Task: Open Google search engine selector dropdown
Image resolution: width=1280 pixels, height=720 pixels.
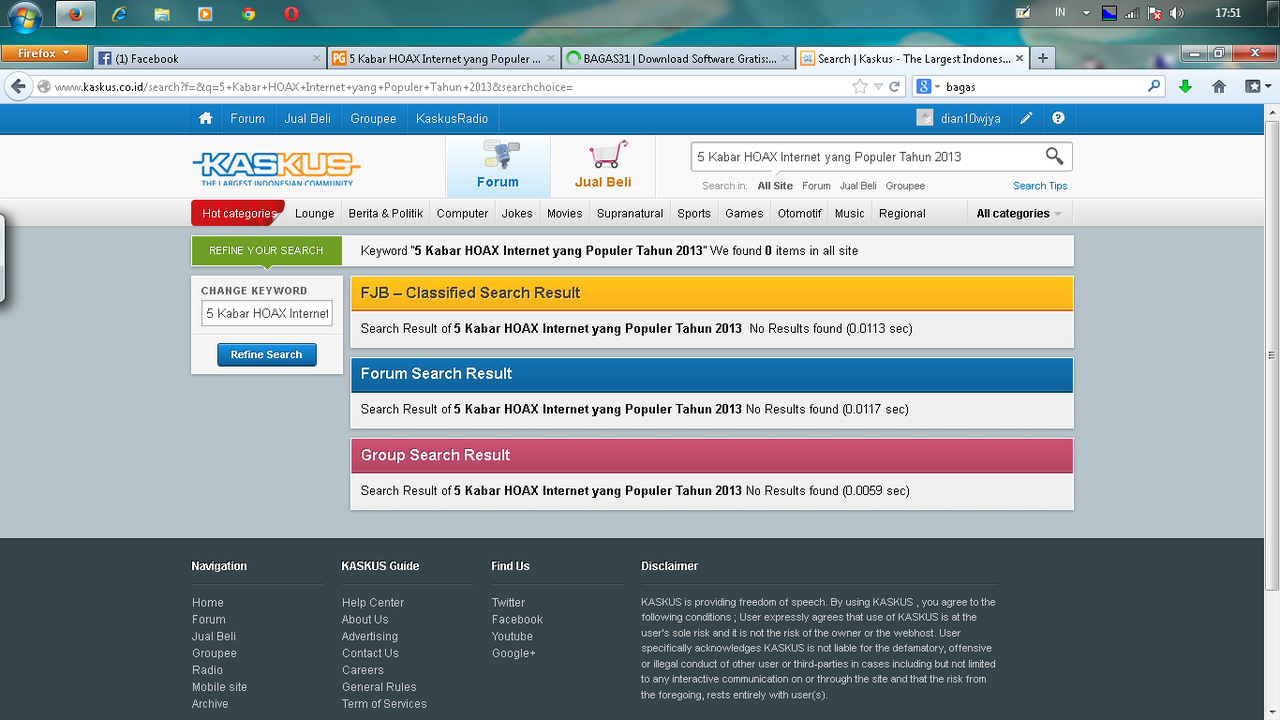Action: coord(928,87)
